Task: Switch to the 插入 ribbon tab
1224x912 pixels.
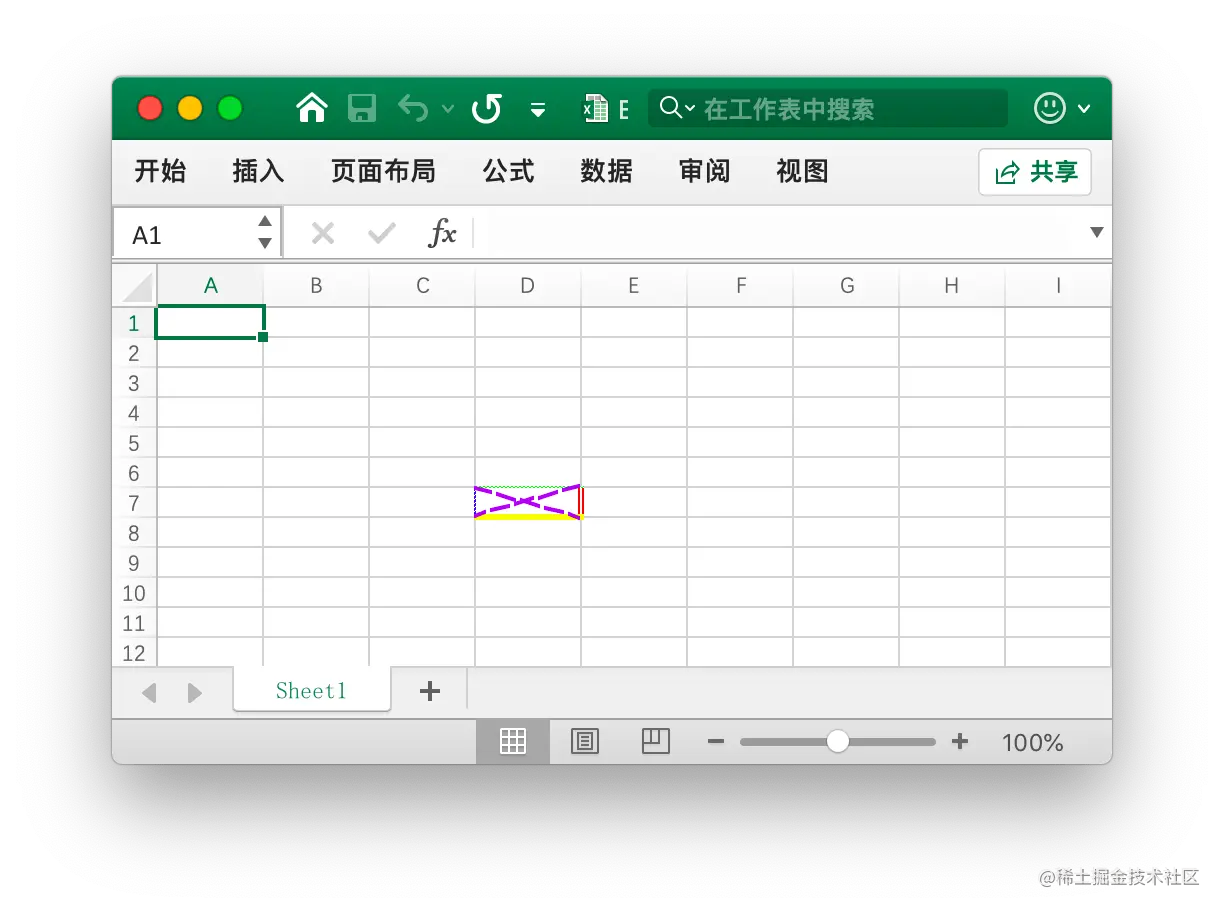Action: pyautogui.click(x=257, y=171)
